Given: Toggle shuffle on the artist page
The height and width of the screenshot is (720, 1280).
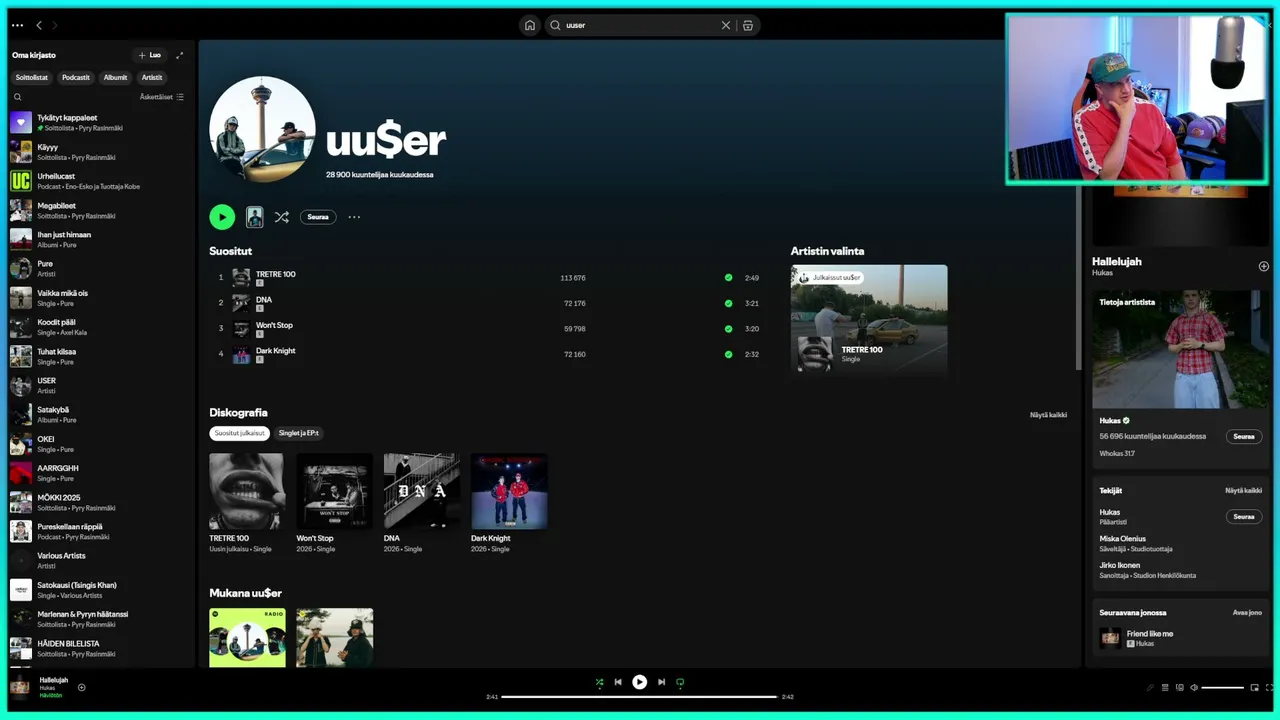Looking at the screenshot, I should pyautogui.click(x=282, y=217).
